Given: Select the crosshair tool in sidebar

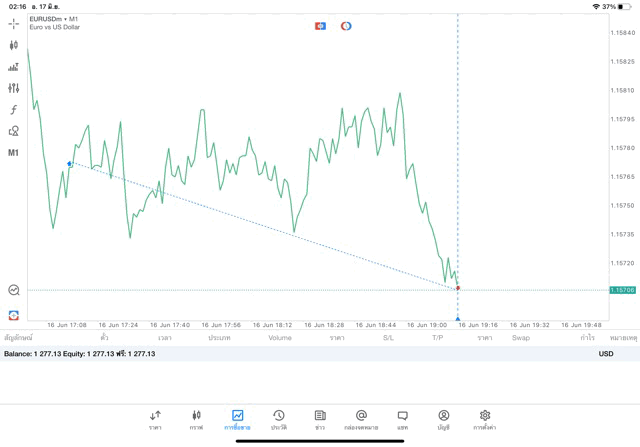Looking at the screenshot, I should 14,23.
